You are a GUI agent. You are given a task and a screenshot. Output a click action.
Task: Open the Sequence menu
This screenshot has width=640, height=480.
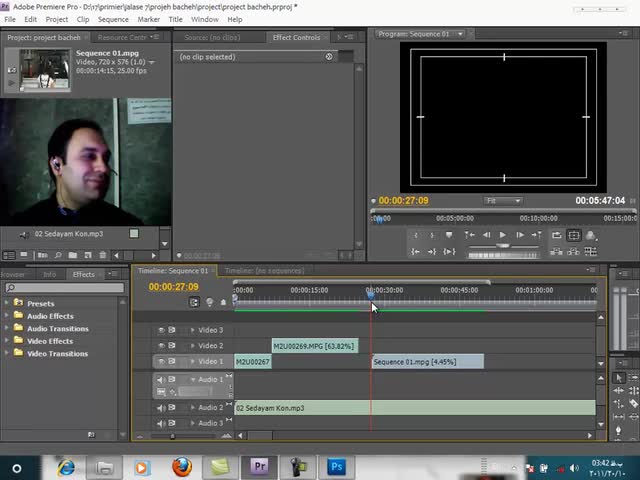click(113, 19)
